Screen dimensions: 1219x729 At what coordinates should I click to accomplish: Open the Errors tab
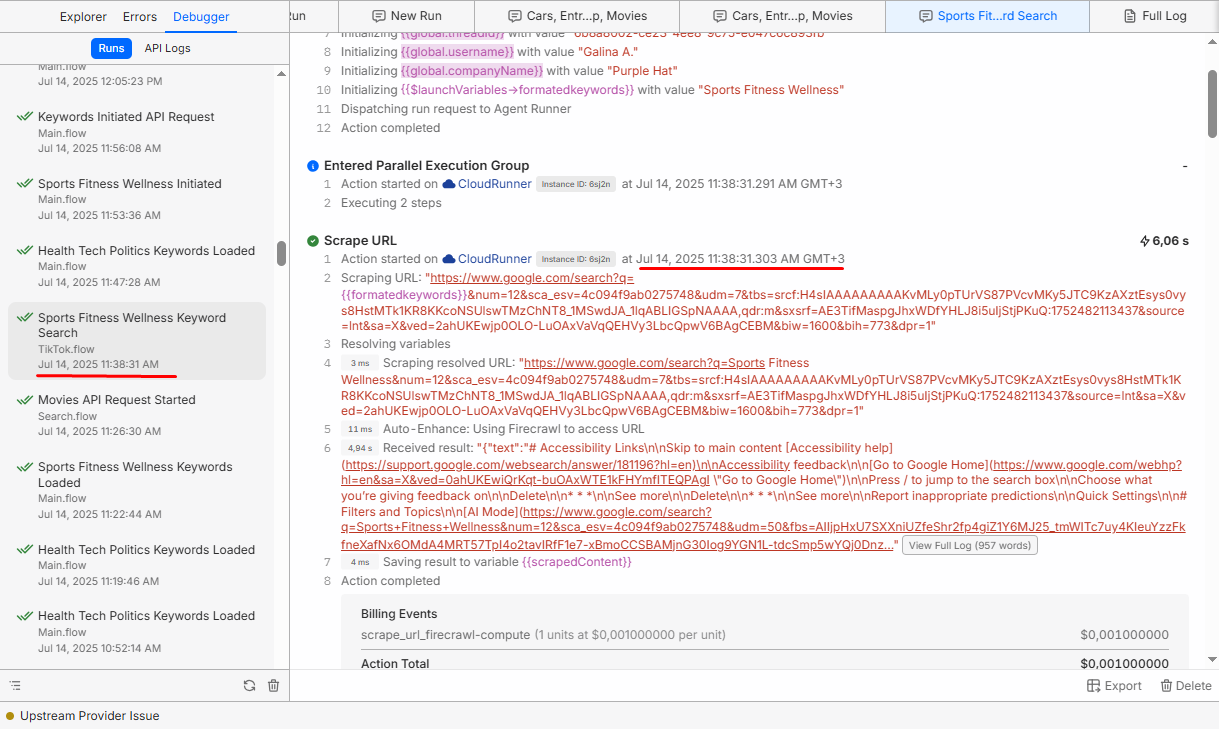click(x=140, y=17)
